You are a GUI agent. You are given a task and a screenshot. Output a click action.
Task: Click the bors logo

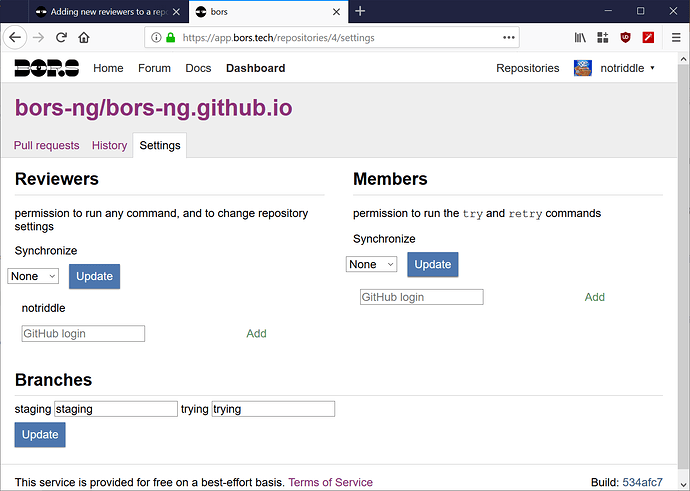(x=47, y=68)
